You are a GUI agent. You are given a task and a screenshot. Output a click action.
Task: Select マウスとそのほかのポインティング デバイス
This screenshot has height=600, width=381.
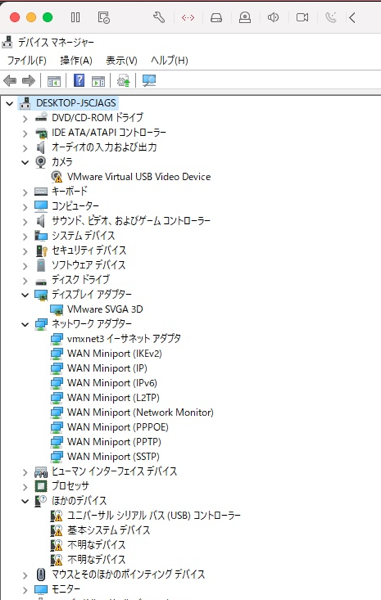click(128, 574)
